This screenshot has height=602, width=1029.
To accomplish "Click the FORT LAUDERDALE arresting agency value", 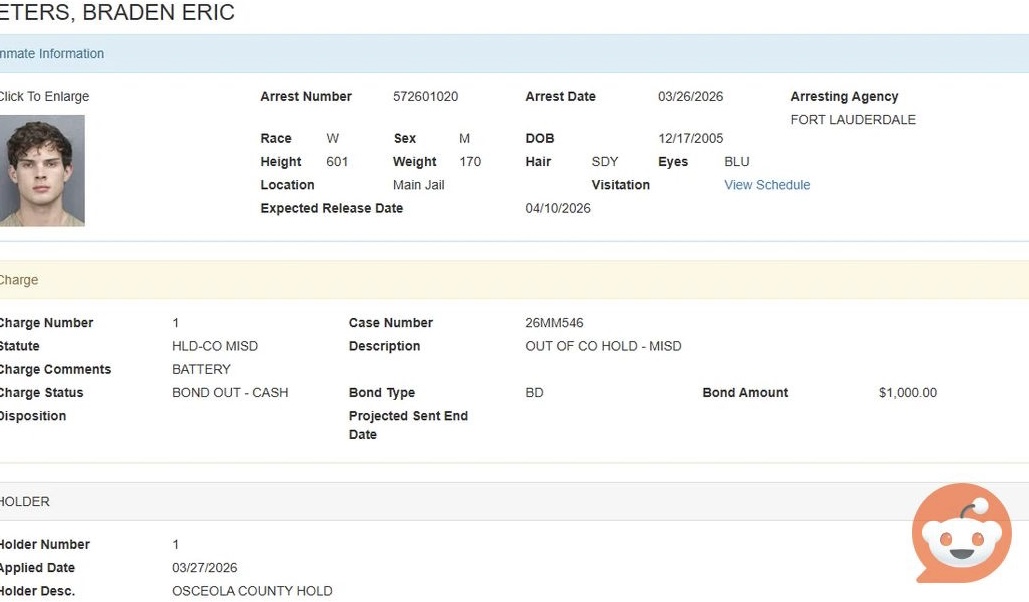I will (x=853, y=120).
